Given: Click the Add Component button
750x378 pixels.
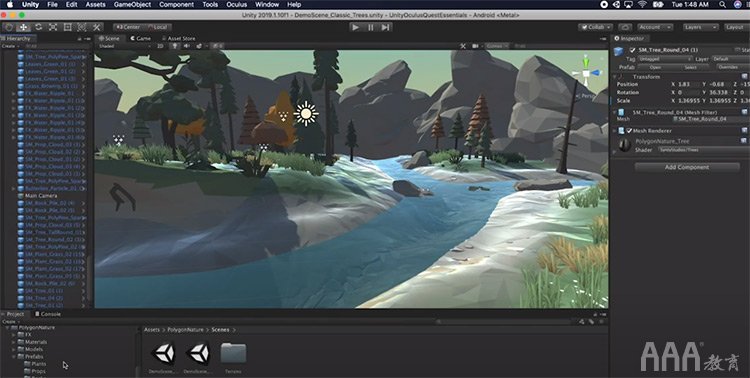Looking at the screenshot, I should pyautogui.click(x=687, y=167).
